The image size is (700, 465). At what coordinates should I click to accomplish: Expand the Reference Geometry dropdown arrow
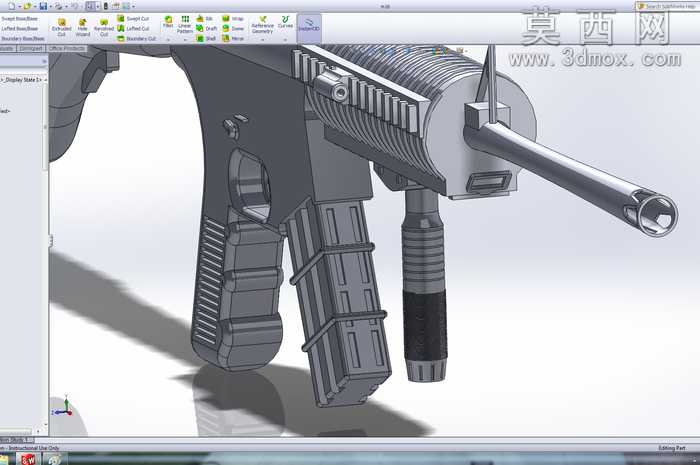262,40
